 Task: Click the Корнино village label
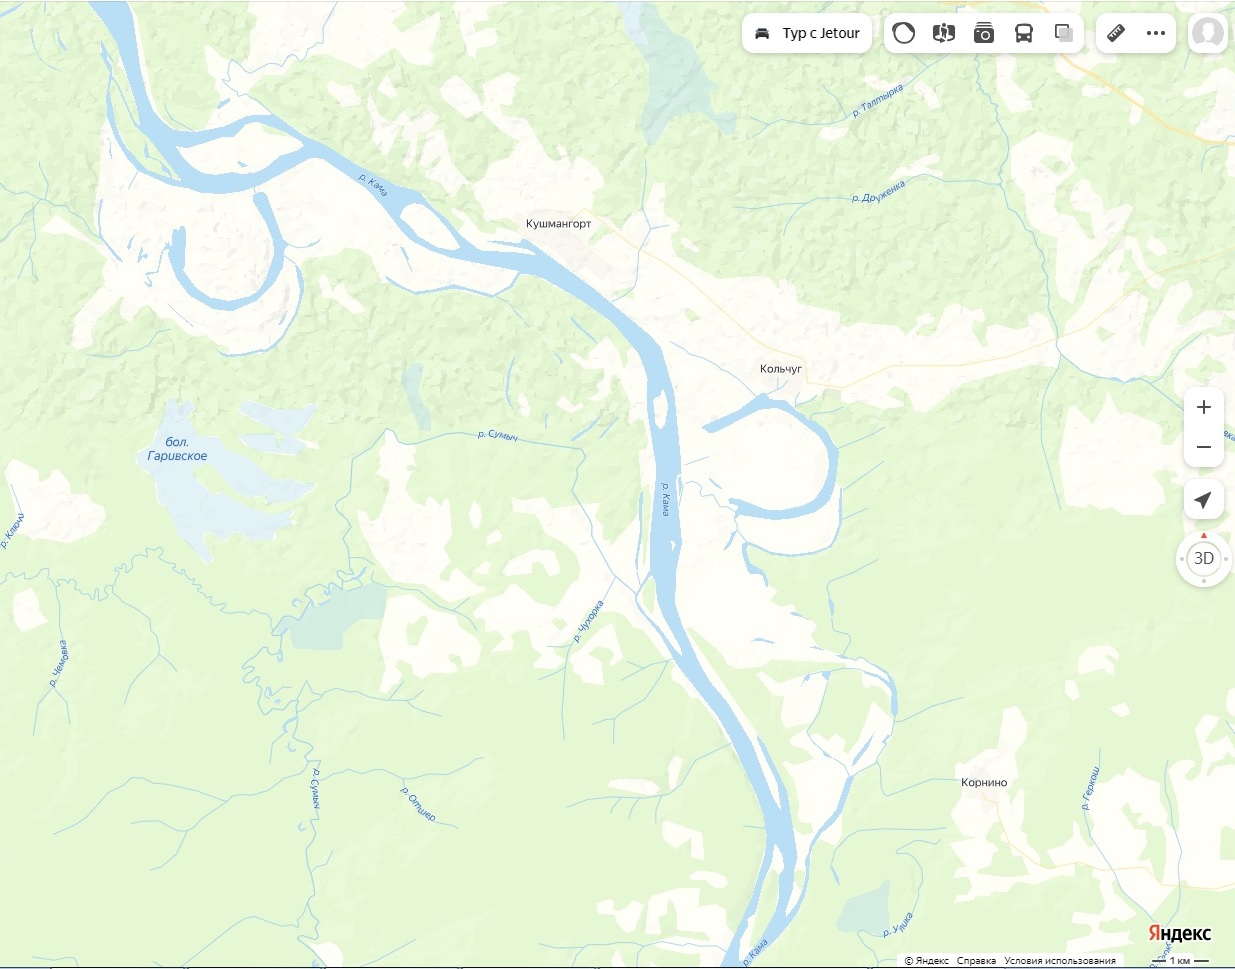(984, 783)
